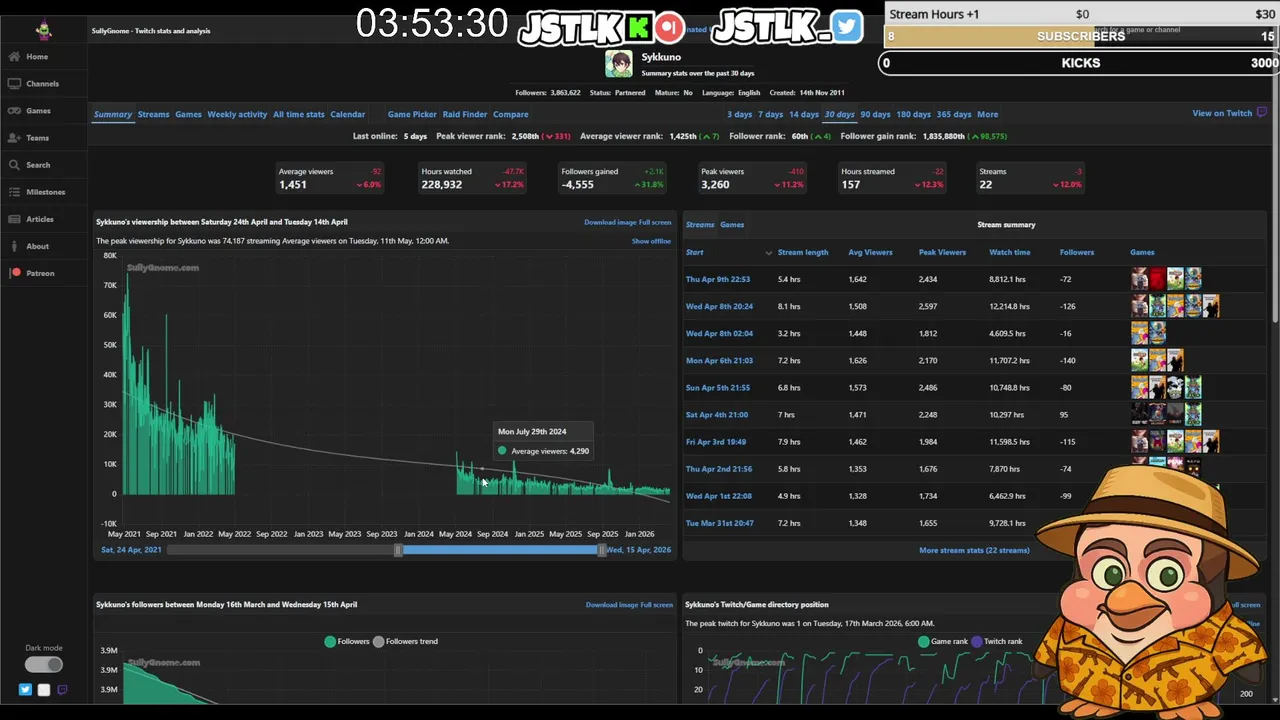1280x720 pixels.
Task: Toggle Followers series in followers chart legend
Action: click(x=347, y=641)
